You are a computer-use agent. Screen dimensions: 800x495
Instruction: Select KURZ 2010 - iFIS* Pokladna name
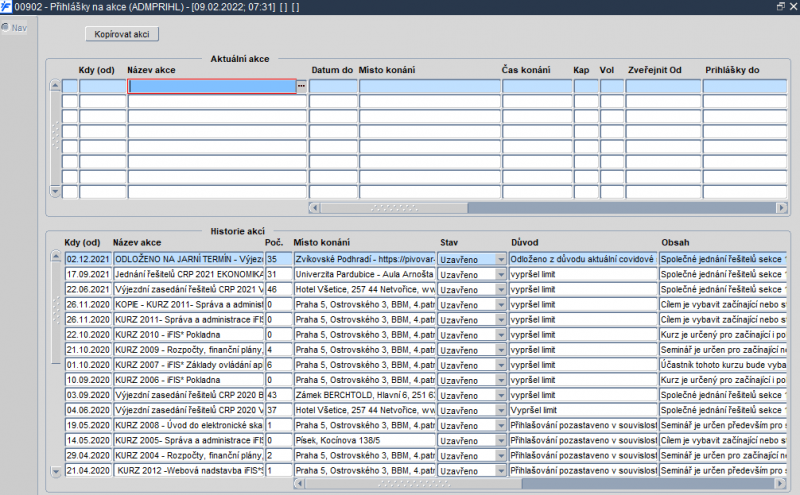point(188,335)
